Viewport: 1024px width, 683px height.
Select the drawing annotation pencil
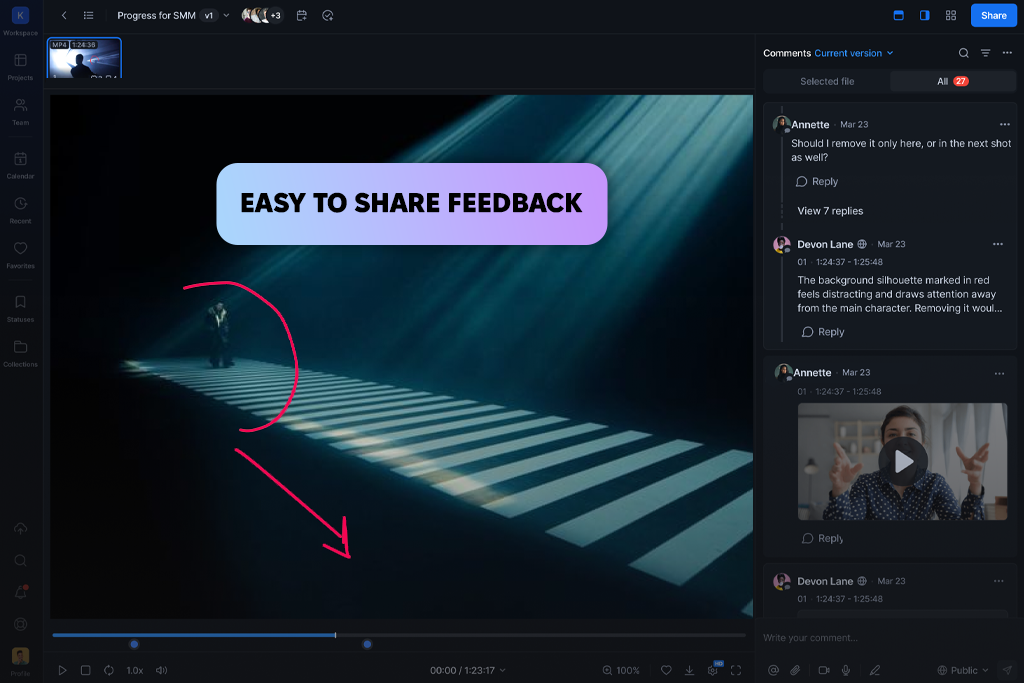874,670
